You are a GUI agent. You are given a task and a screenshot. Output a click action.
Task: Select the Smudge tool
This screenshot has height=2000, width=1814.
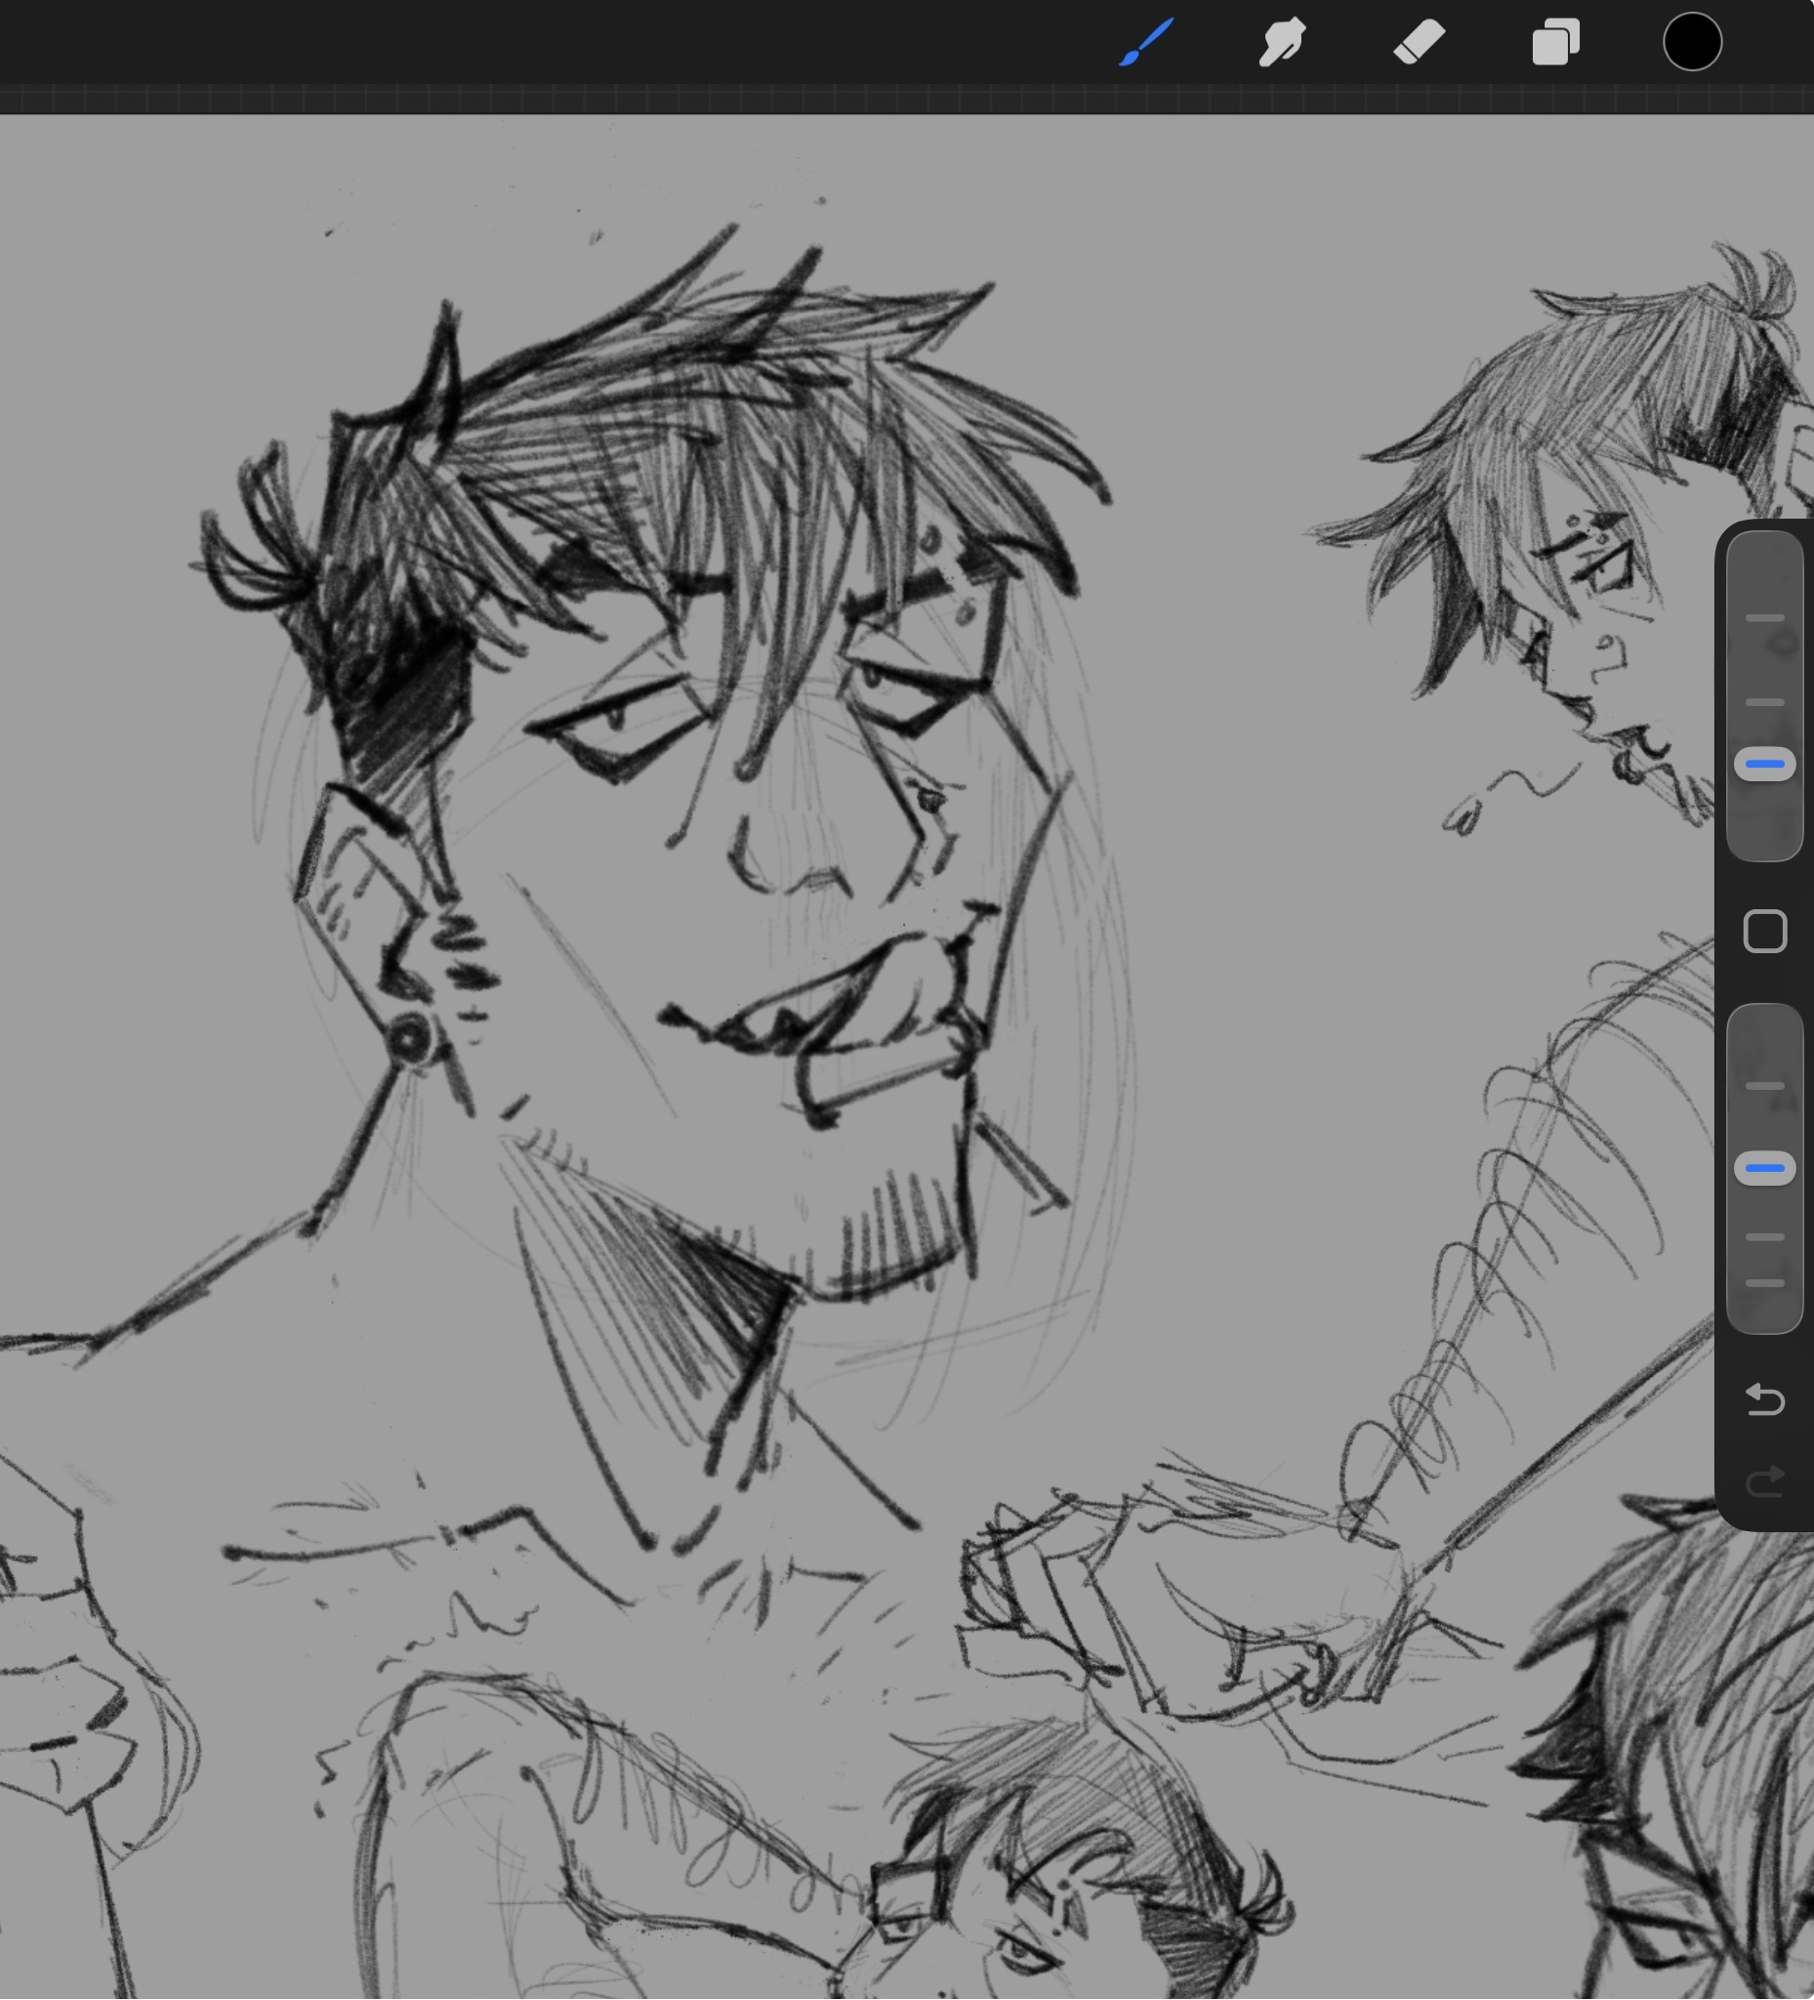point(1282,43)
